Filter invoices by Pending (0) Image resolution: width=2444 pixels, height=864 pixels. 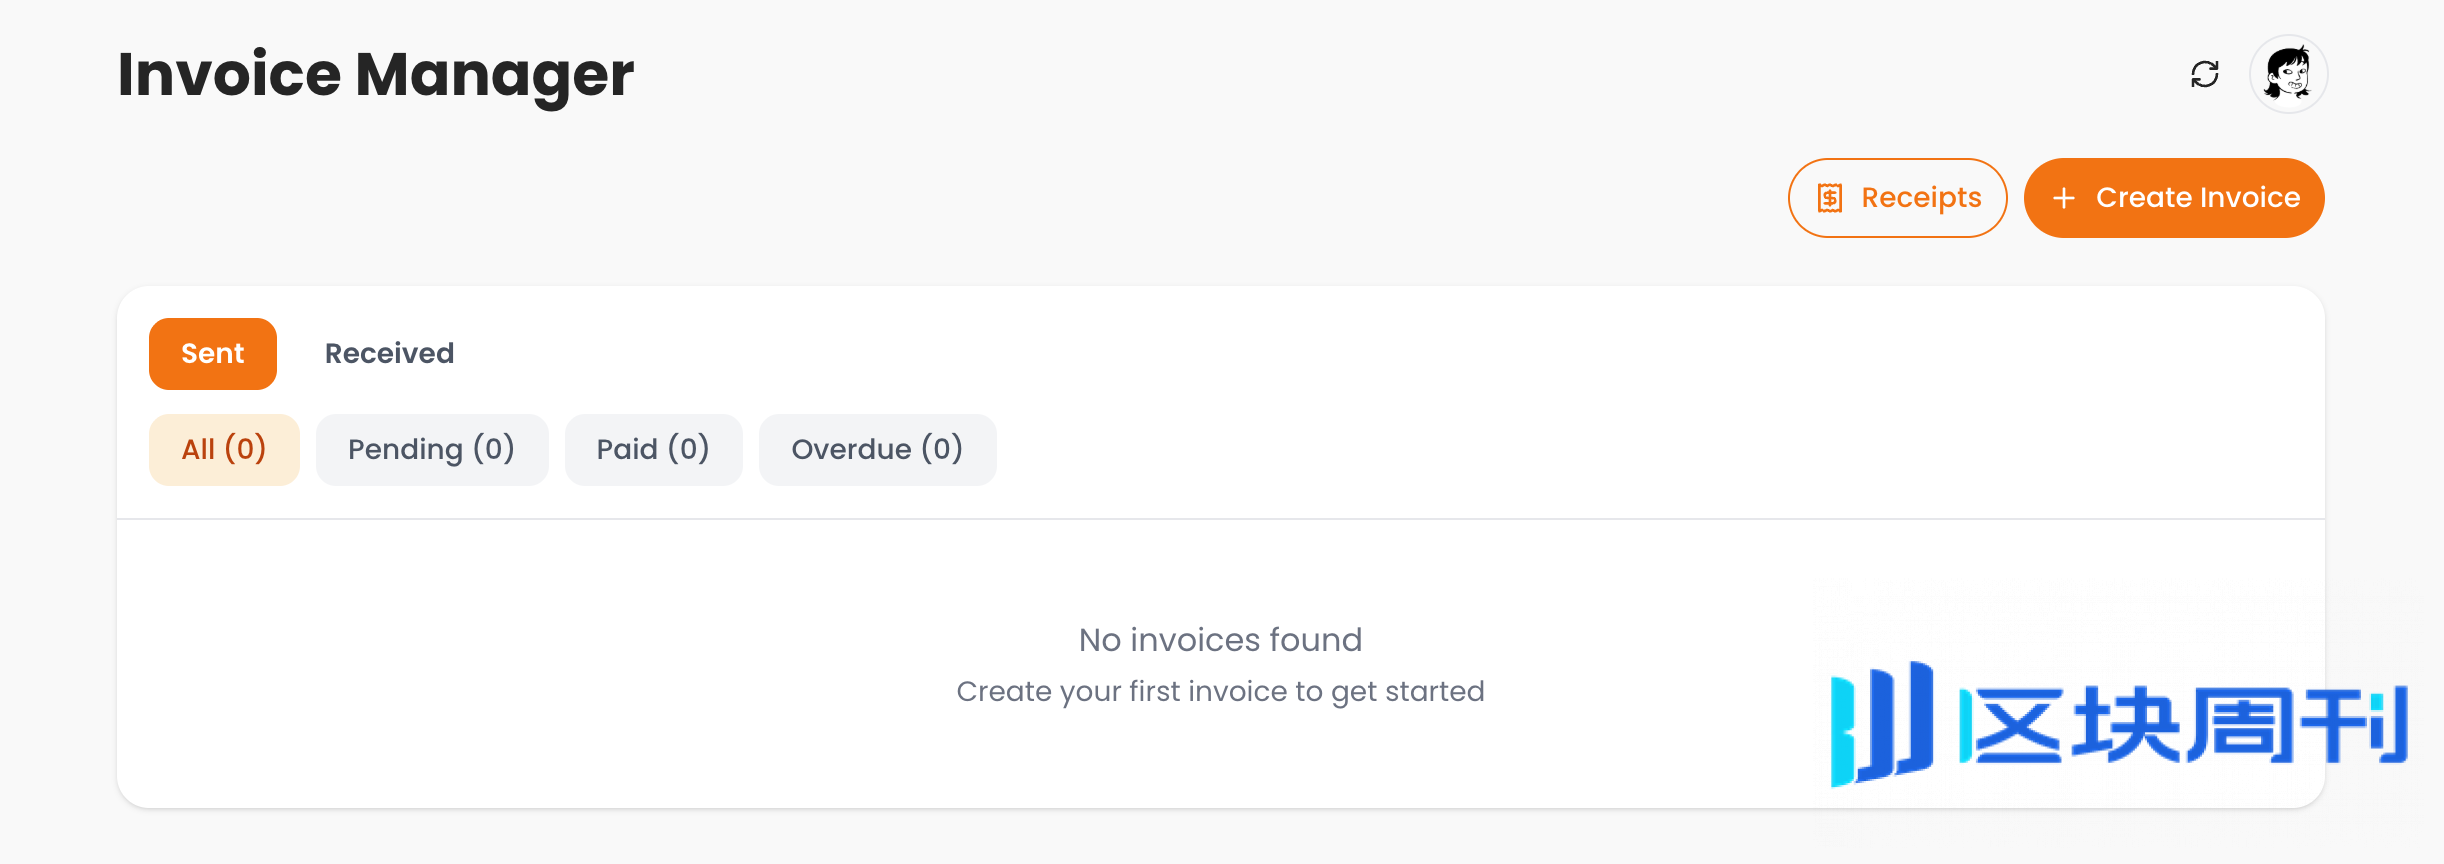[431, 450]
